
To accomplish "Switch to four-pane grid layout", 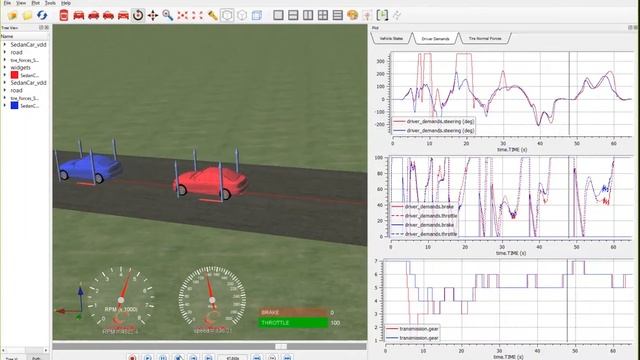I will tap(323, 16).
